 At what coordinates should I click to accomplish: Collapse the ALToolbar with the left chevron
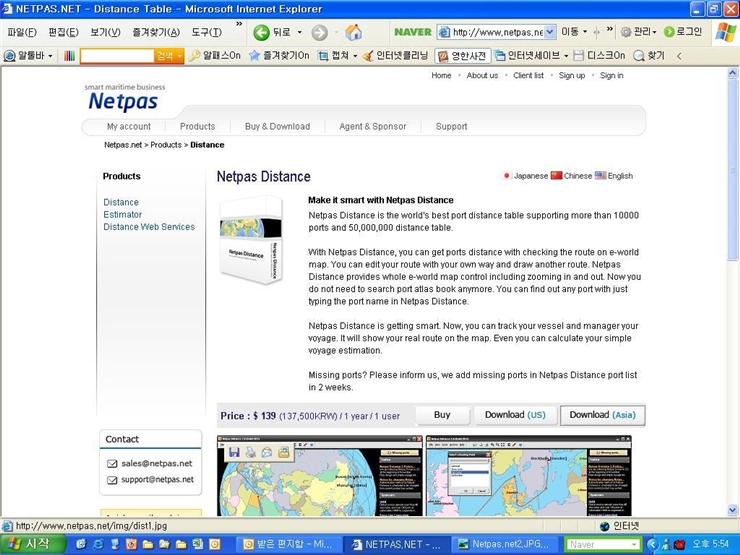[679, 56]
